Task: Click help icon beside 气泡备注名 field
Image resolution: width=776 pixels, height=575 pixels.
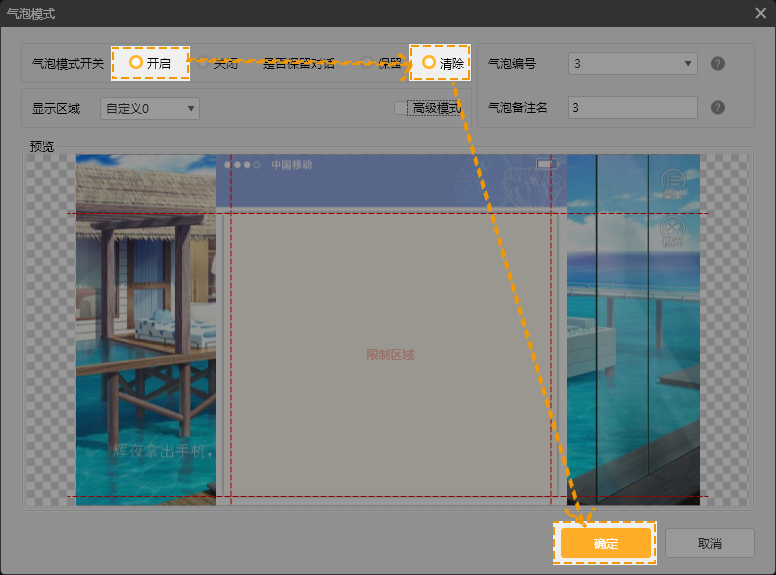Action: [717, 108]
